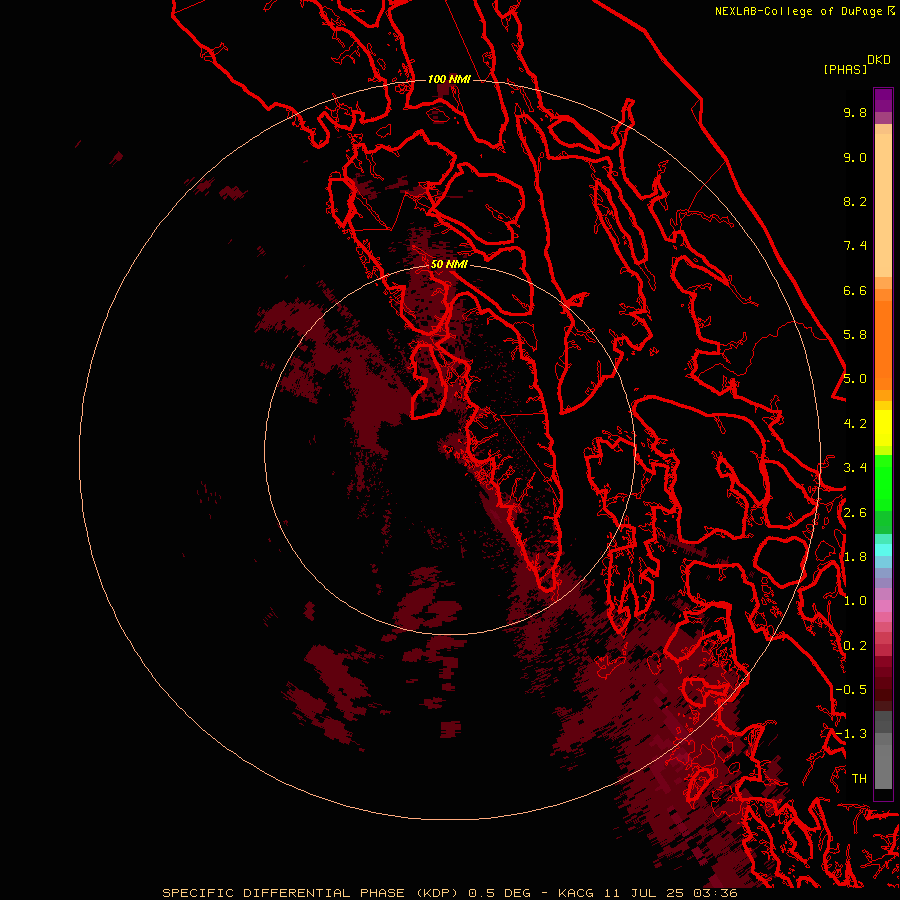
Task: Click the -1.3 value on the color scale
Action: point(851,734)
